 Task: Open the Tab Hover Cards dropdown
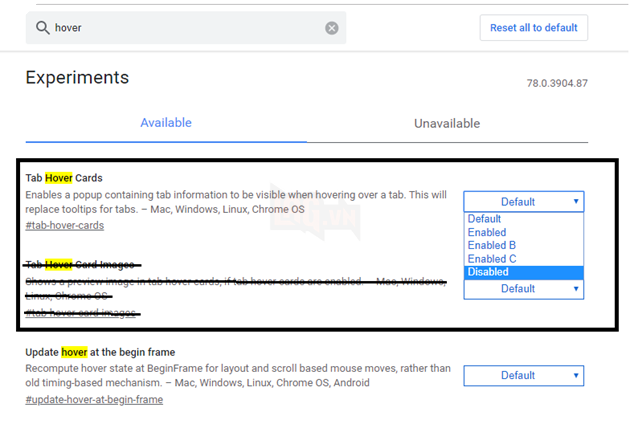click(x=523, y=201)
